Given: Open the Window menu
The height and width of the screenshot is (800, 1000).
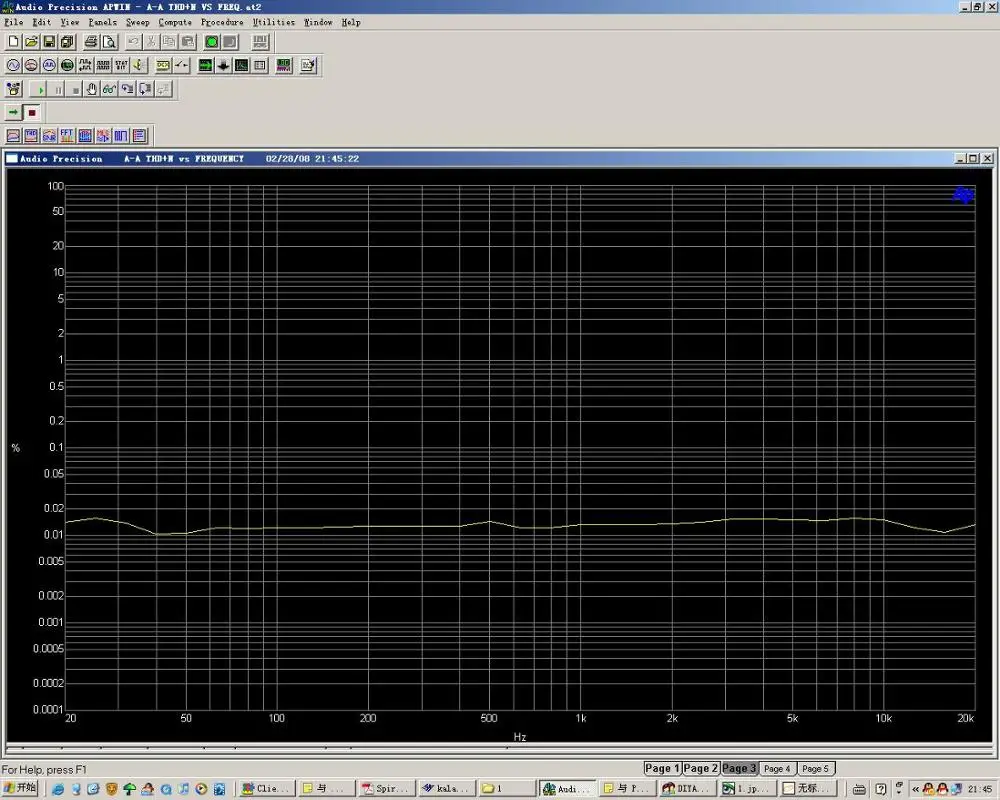Looking at the screenshot, I should point(318,22).
